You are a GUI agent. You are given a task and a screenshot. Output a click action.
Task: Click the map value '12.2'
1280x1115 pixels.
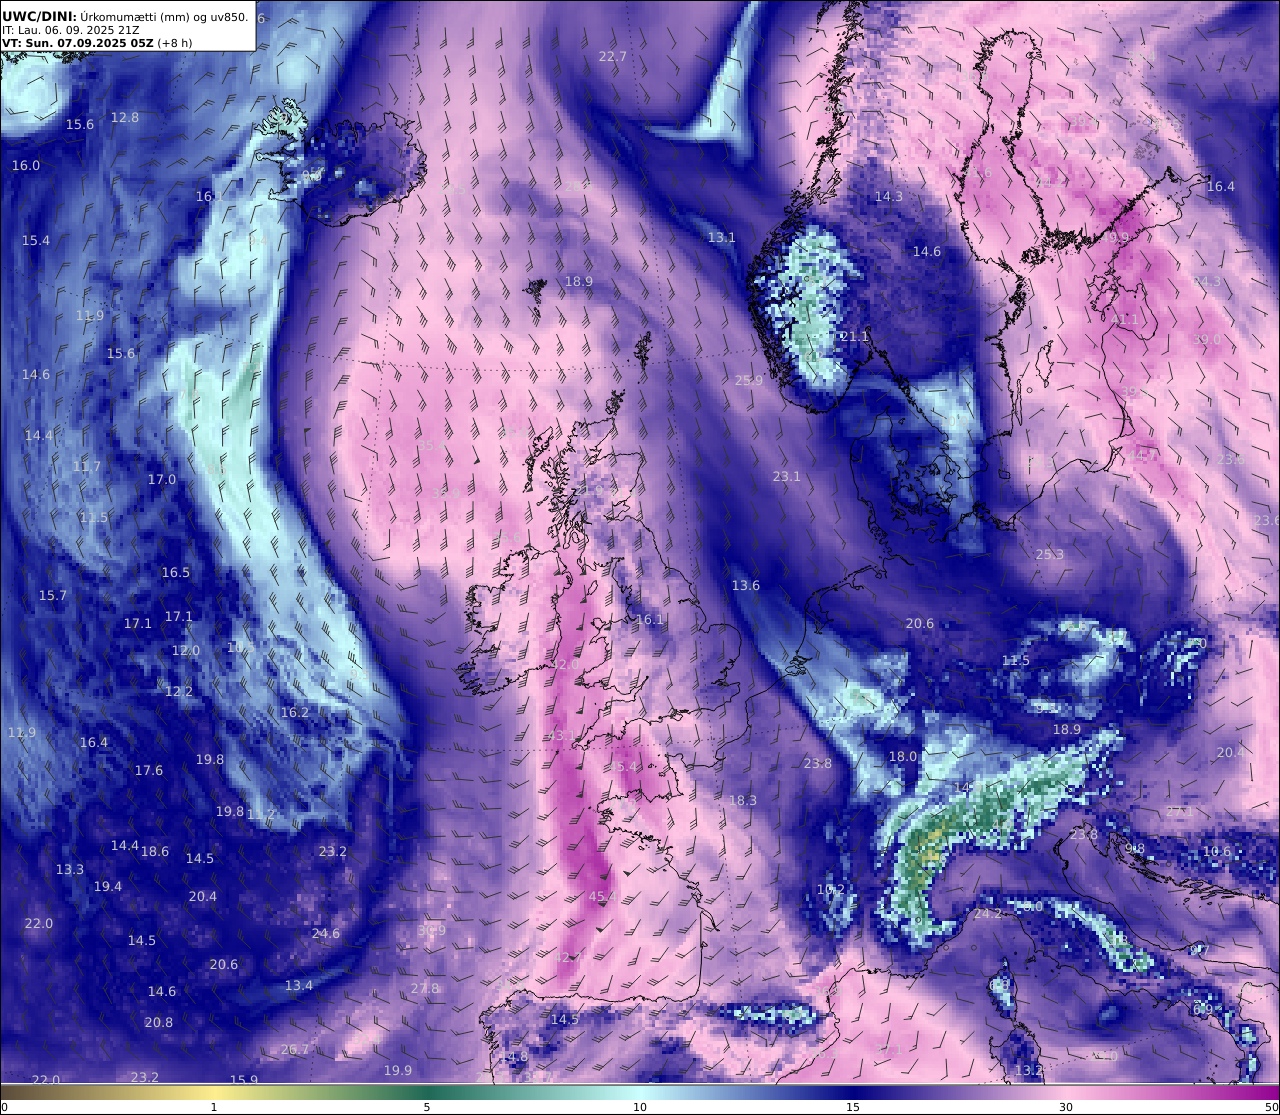click(x=179, y=691)
